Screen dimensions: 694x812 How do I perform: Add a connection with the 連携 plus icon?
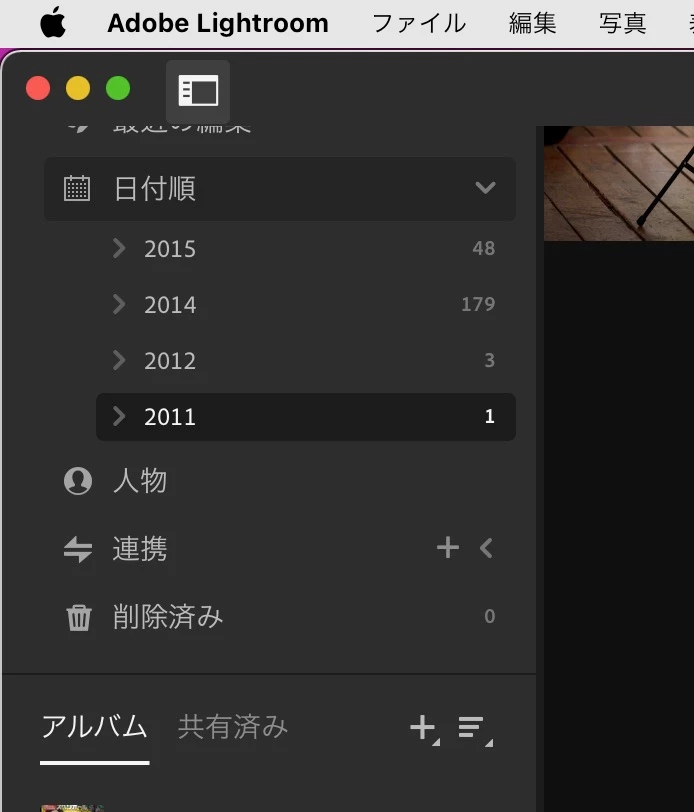[x=448, y=548]
